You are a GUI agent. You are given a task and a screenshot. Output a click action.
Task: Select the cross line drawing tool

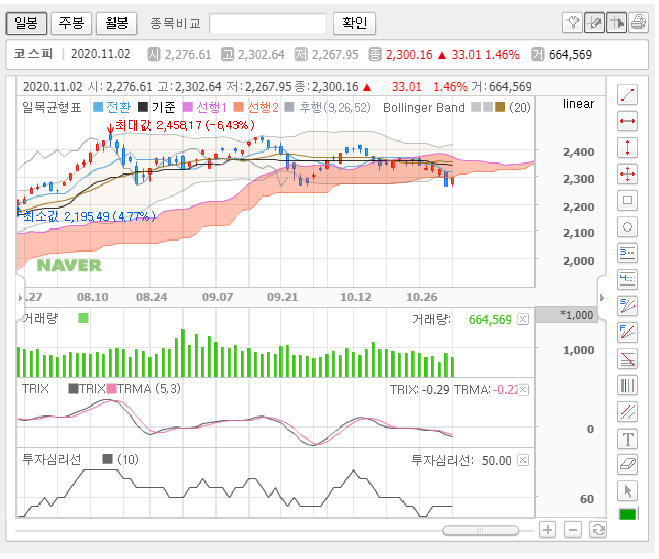(627, 174)
